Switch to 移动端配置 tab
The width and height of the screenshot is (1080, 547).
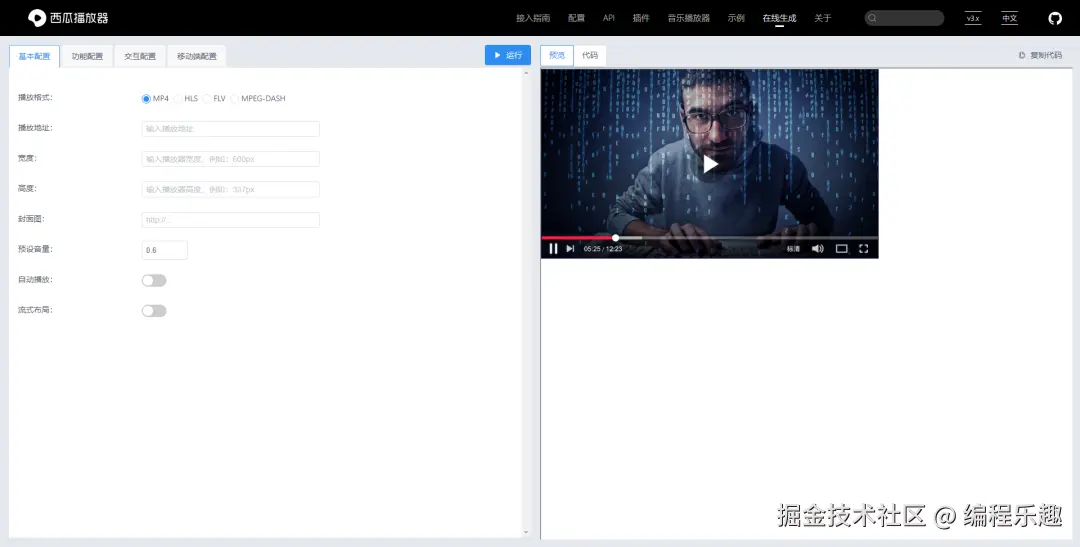coord(196,56)
